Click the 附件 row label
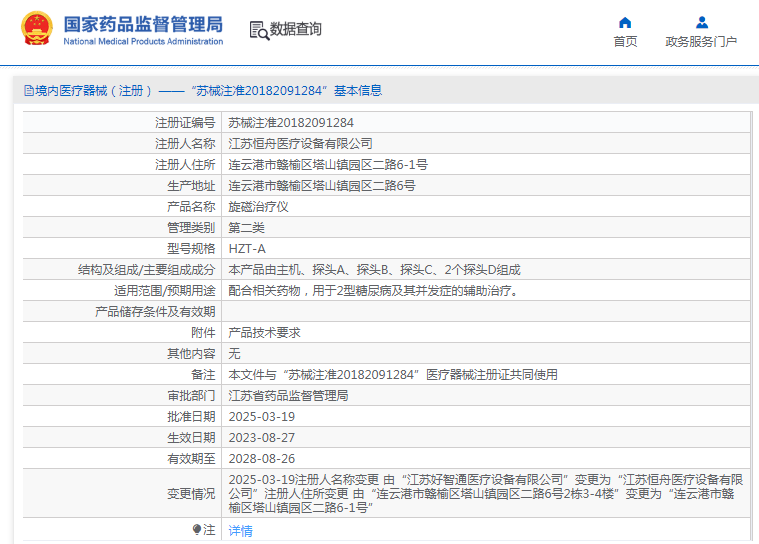 click(203, 333)
